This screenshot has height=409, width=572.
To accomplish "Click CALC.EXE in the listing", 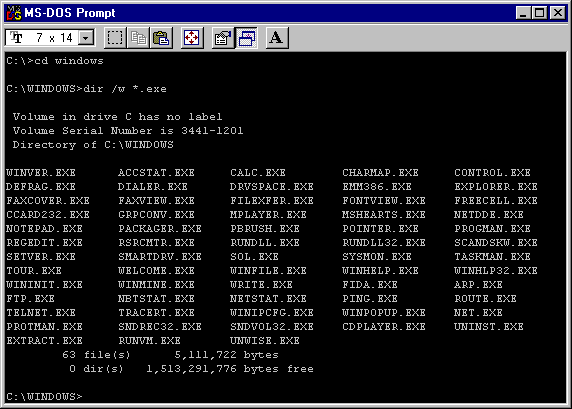I will pos(258,173).
